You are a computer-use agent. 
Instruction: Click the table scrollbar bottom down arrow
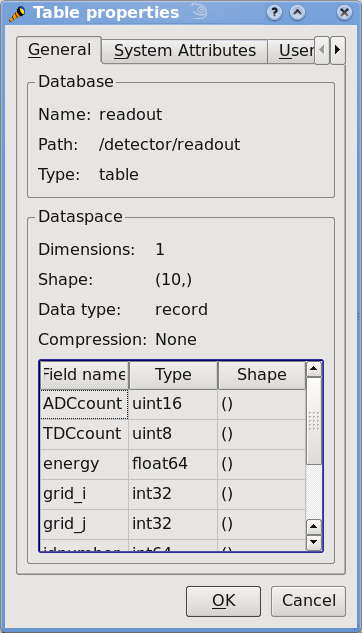point(314,542)
